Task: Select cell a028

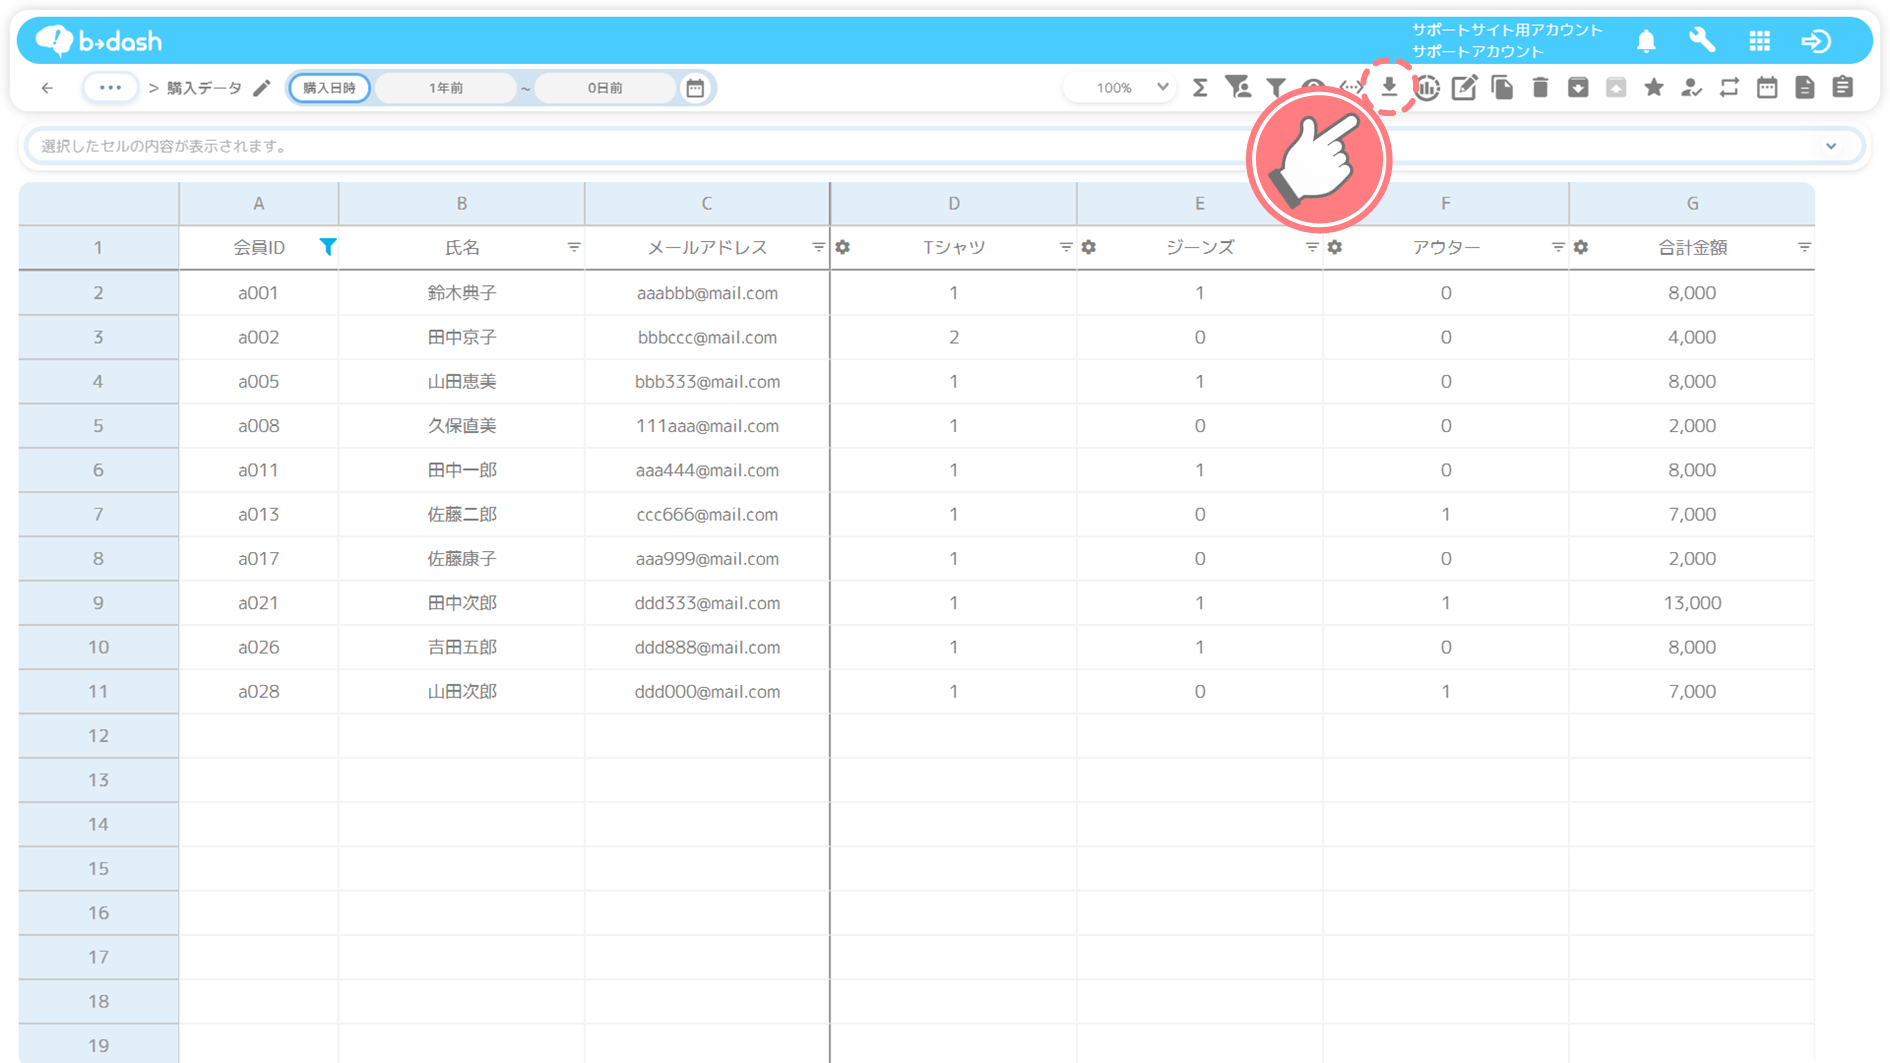Action: 259,691
